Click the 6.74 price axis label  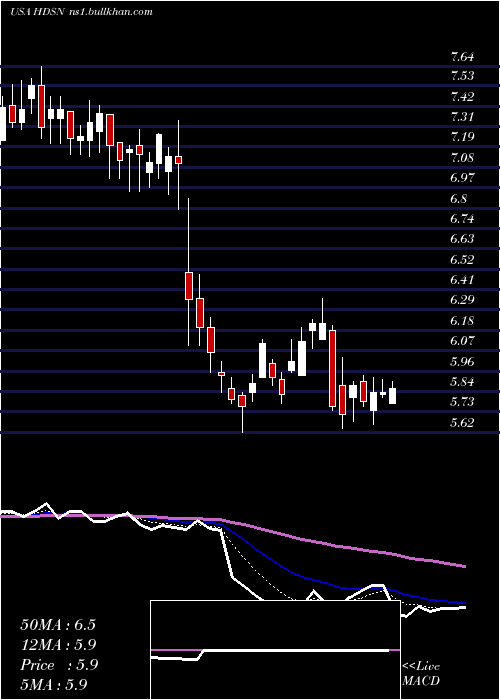click(462, 219)
